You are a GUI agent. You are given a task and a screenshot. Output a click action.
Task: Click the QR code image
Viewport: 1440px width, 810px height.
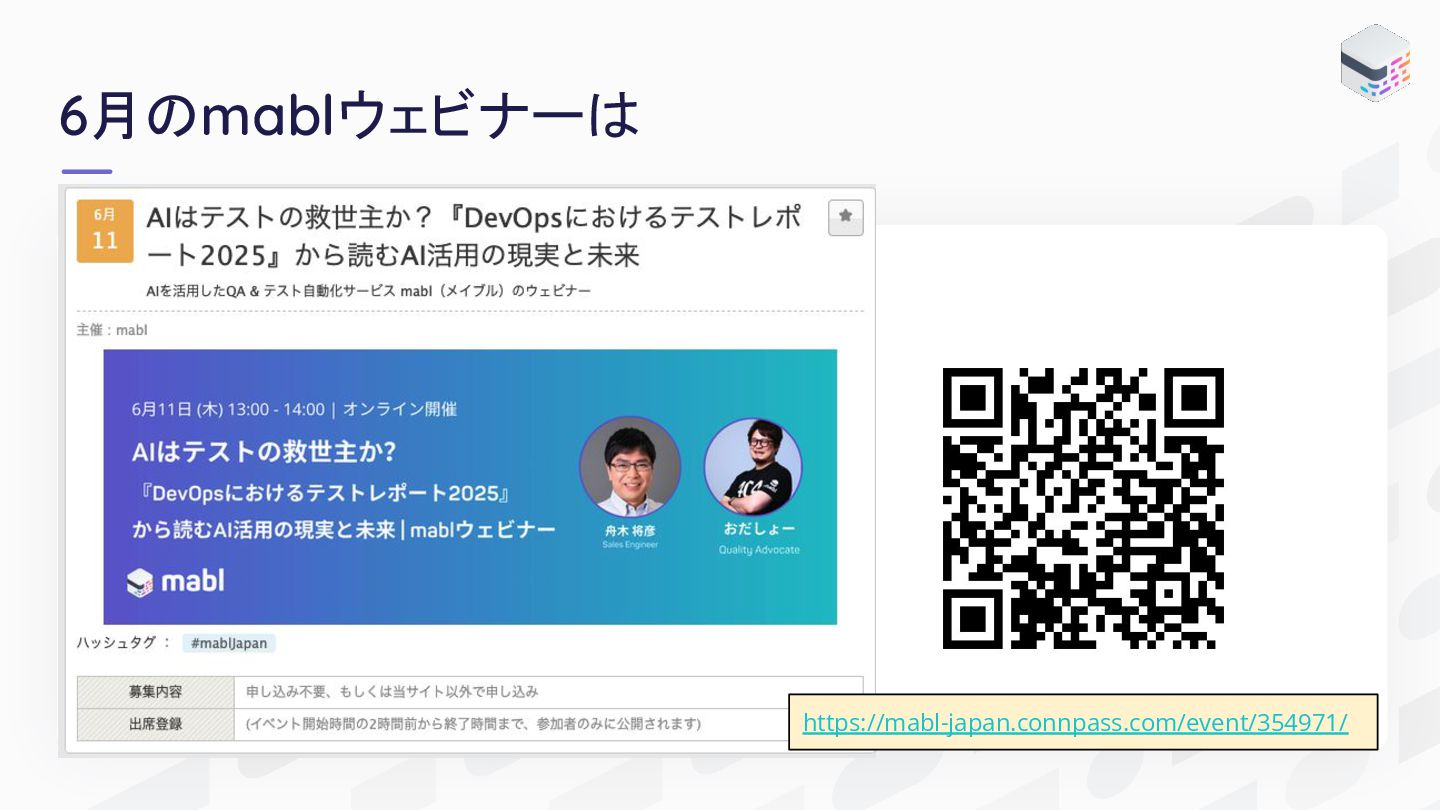pyautogui.click(x=1083, y=508)
